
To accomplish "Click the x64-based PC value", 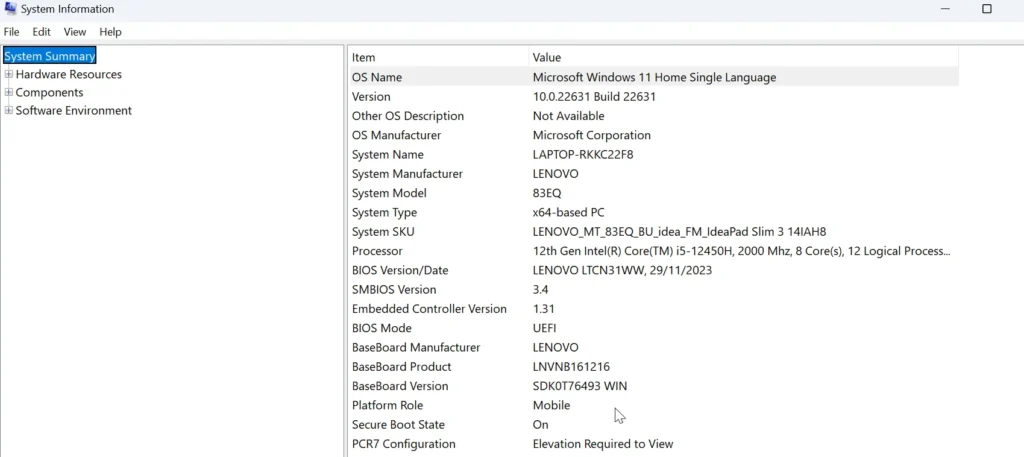I will (568, 212).
